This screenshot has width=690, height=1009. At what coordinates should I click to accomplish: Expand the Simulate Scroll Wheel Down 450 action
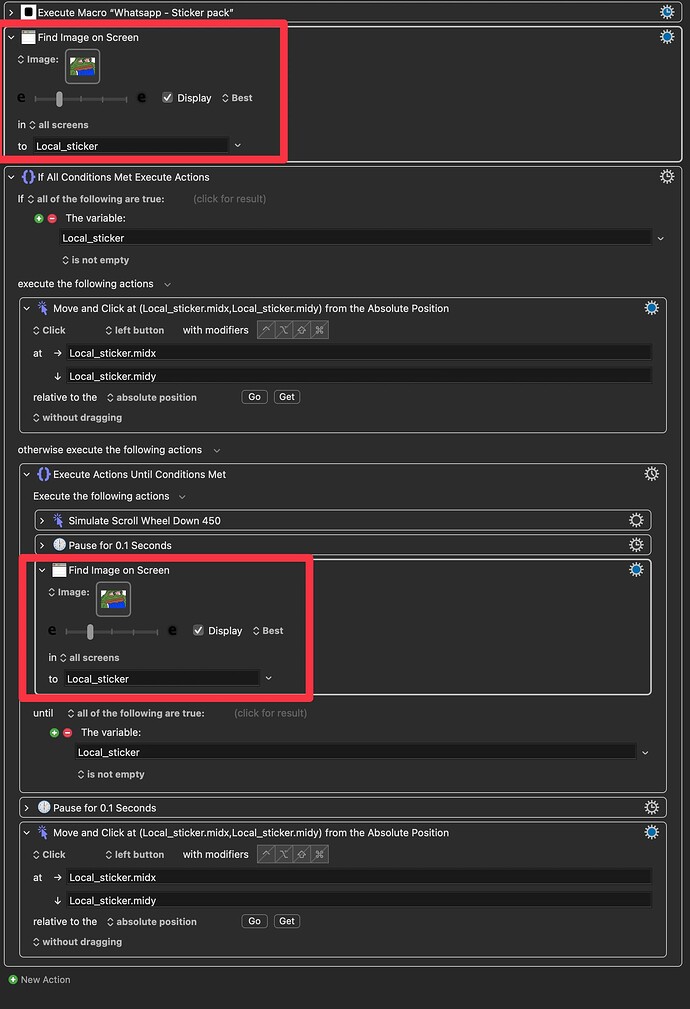tap(42, 520)
